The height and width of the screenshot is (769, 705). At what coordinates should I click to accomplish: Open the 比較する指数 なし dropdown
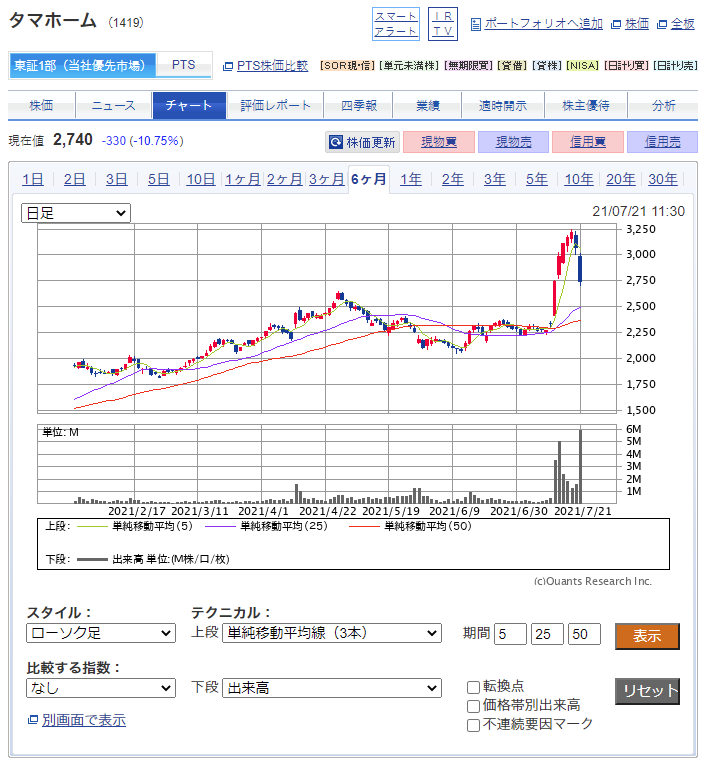coord(101,688)
